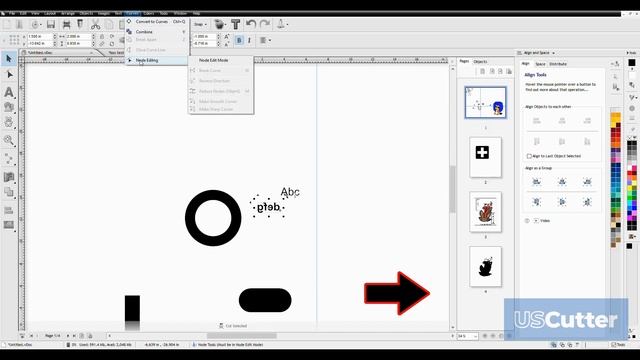Check Align to Last Object Selected
Viewport: 640px width, 360px height.
pos(529,156)
